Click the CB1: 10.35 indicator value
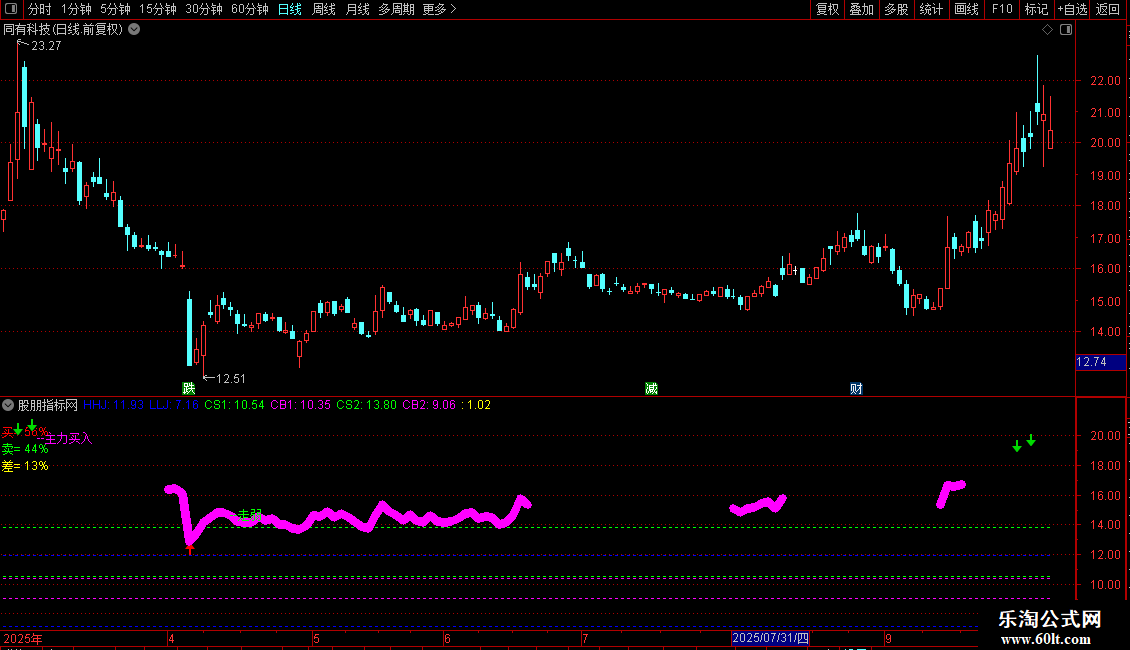Screen dimensions: 1130x650 click(x=301, y=405)
